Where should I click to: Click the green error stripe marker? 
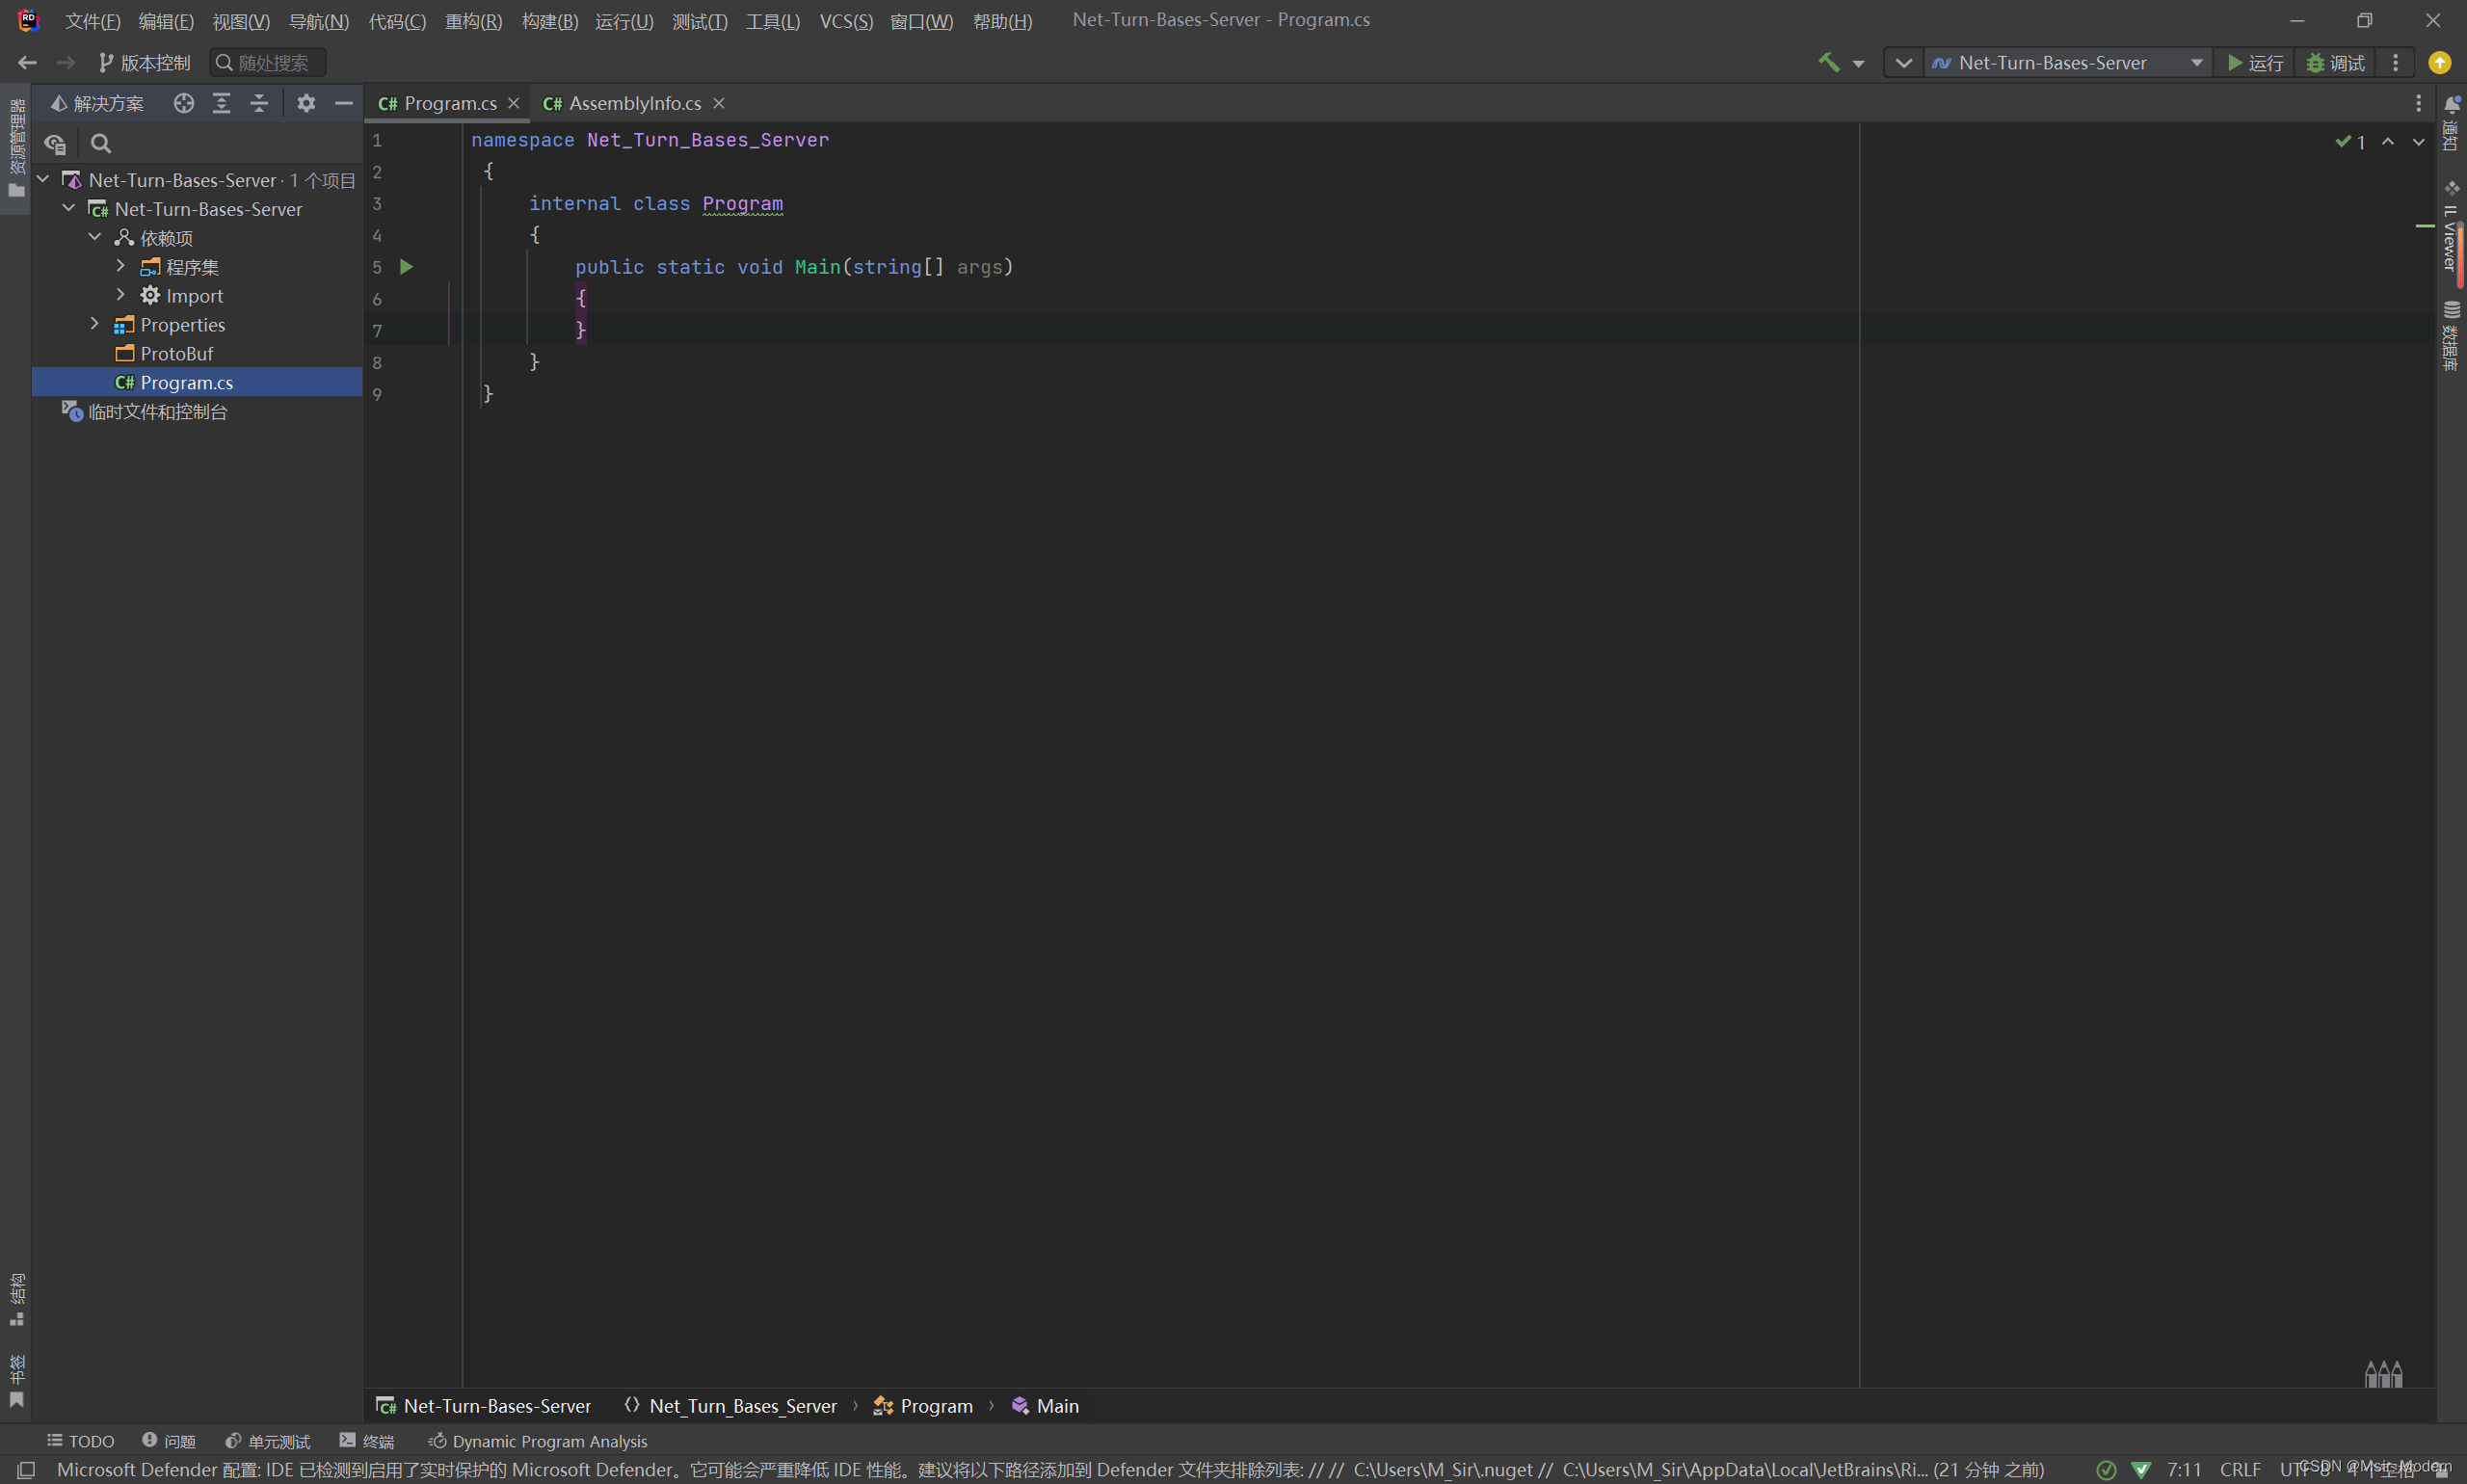coord(2424,226)
